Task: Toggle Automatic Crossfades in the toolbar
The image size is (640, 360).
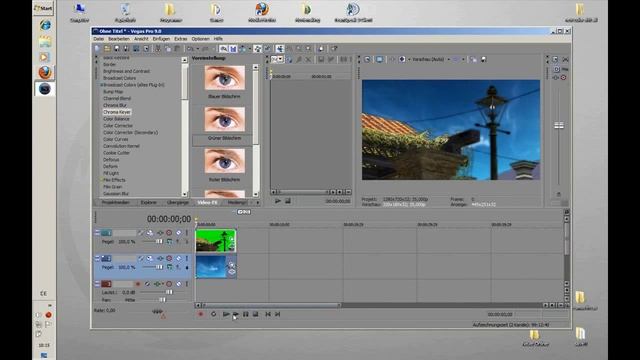Action: point(233,49)
